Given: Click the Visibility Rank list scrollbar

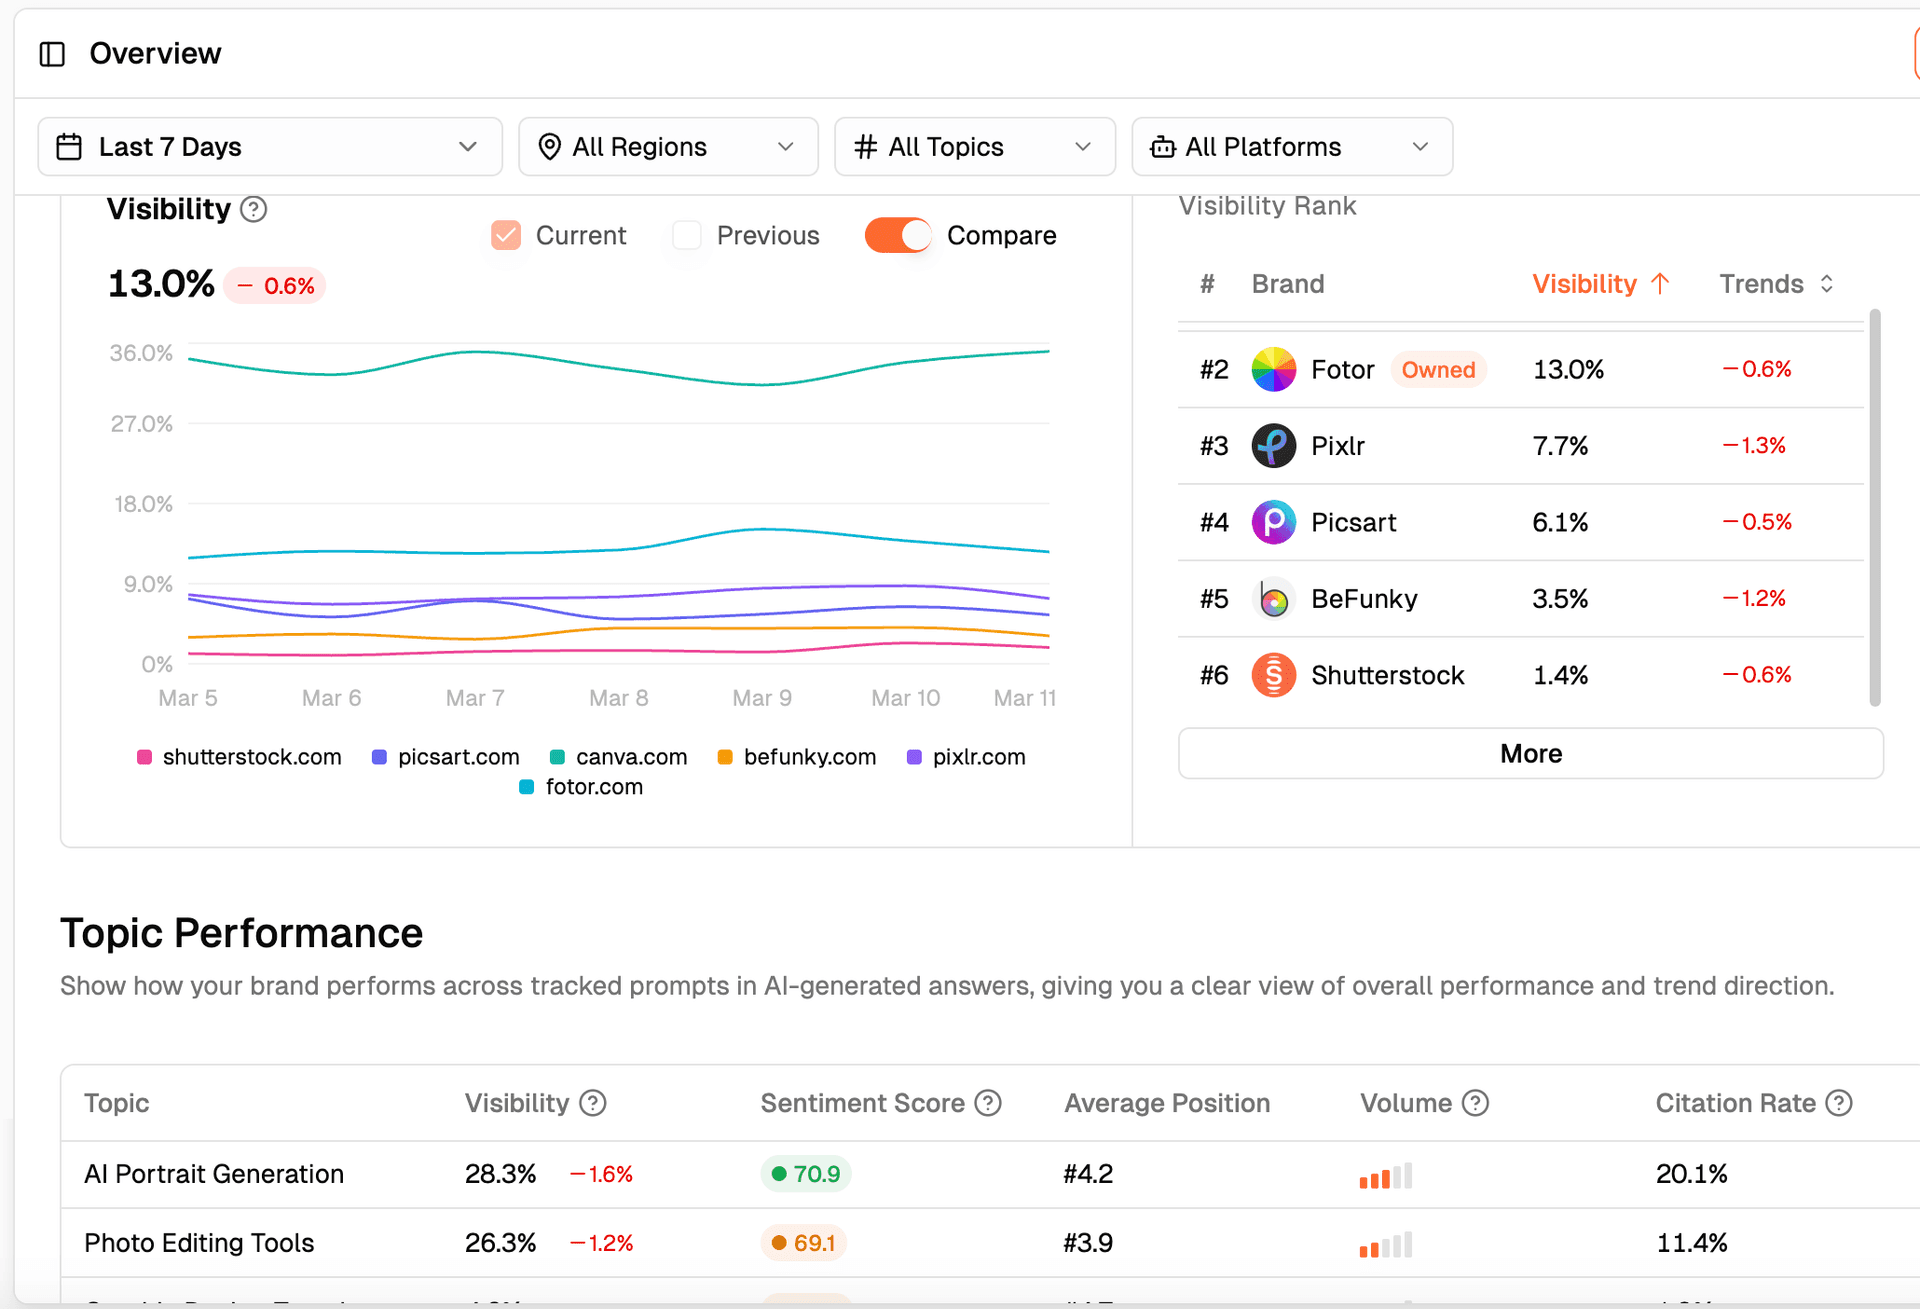Looking at the screenshot, I should point(1875,508).
